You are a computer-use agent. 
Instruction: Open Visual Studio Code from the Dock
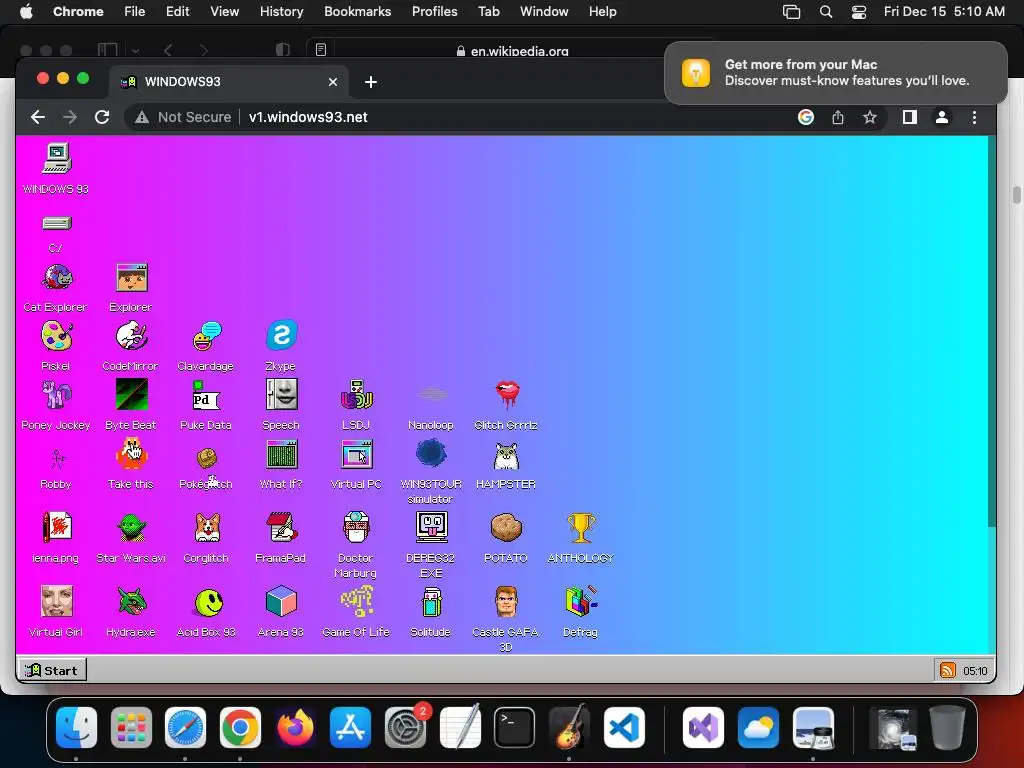click(x=624, y=728)
